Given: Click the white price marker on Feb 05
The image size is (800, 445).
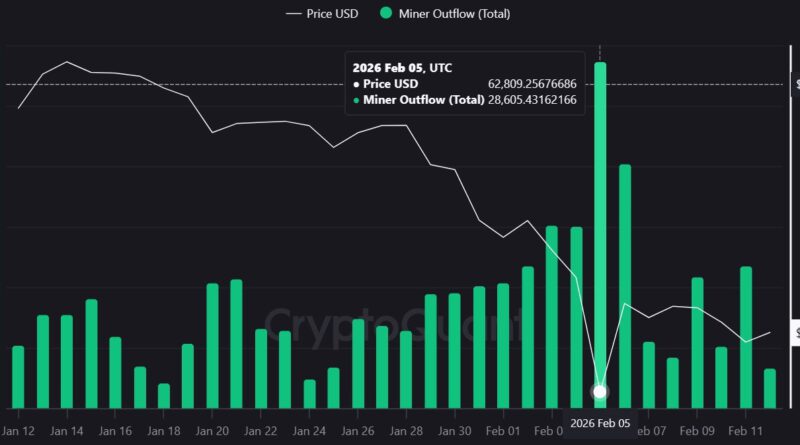Looking at the screenshot, I should point(600,392).
